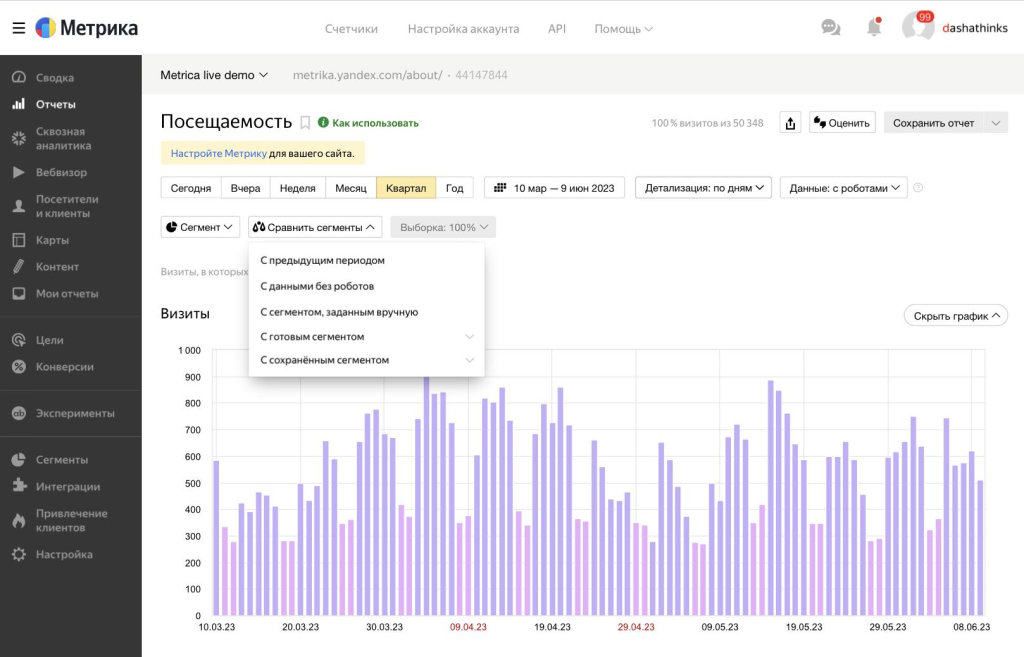Set the period to Год
The image size is (1024, 657).
[x=454, y=188]
